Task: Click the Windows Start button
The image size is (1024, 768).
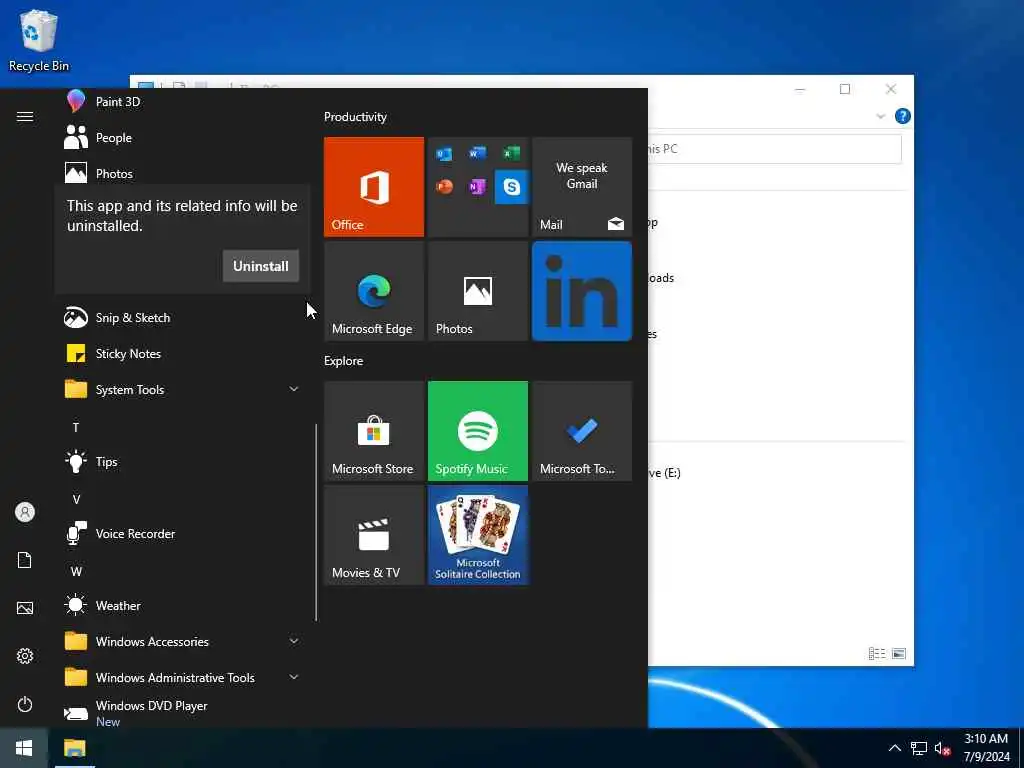Action: coord(24,748)
